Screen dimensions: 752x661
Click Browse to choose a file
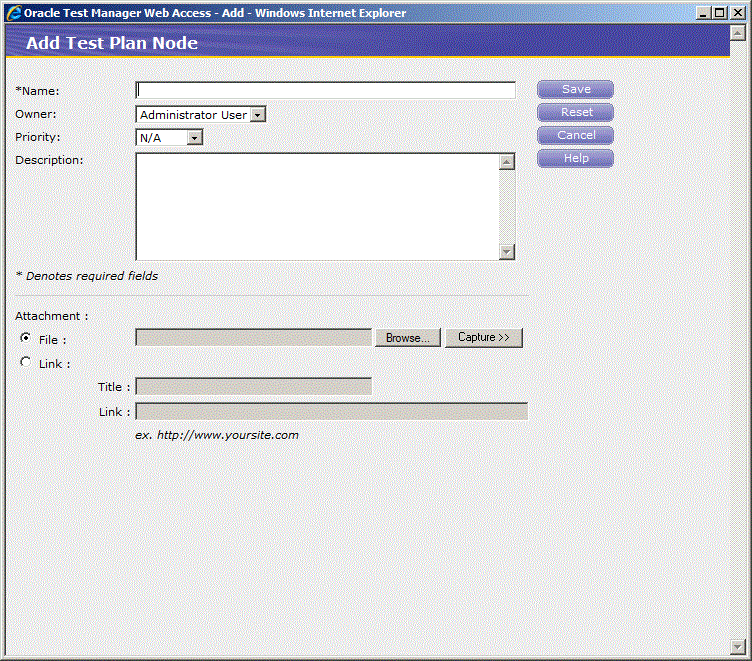[x=408, y=338]
